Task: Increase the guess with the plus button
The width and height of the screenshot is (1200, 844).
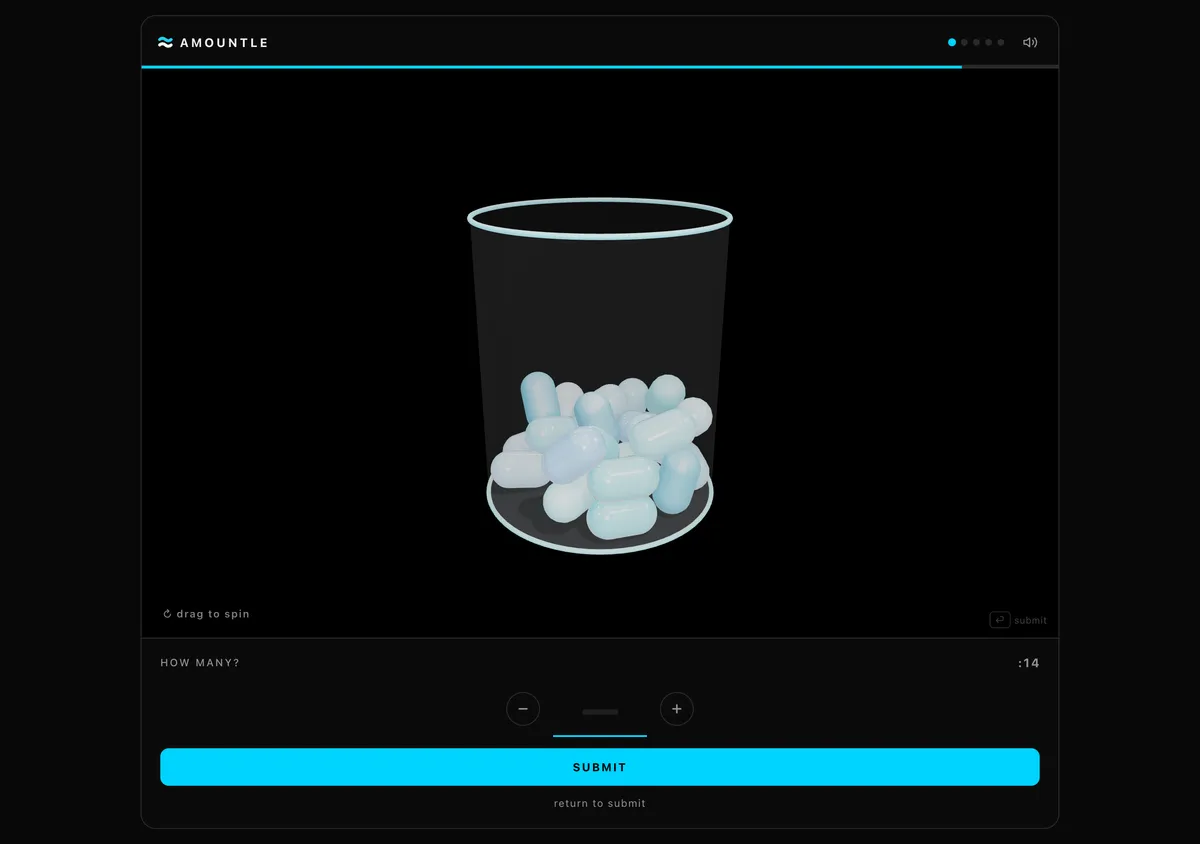Action: click(x=677, y=709)
